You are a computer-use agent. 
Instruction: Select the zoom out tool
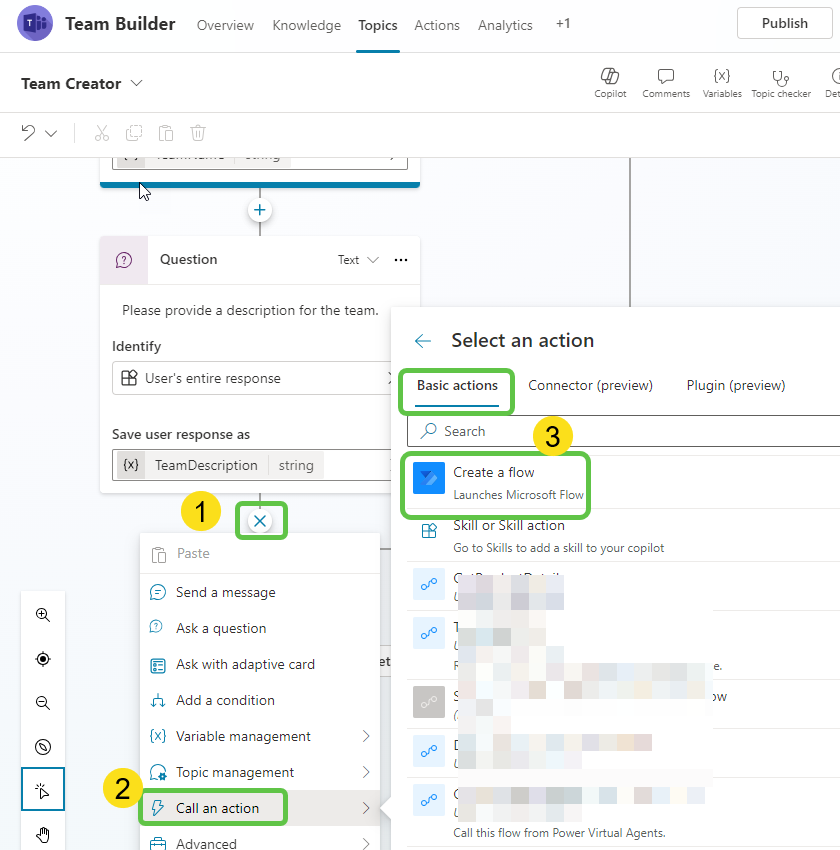coord(42,703)
